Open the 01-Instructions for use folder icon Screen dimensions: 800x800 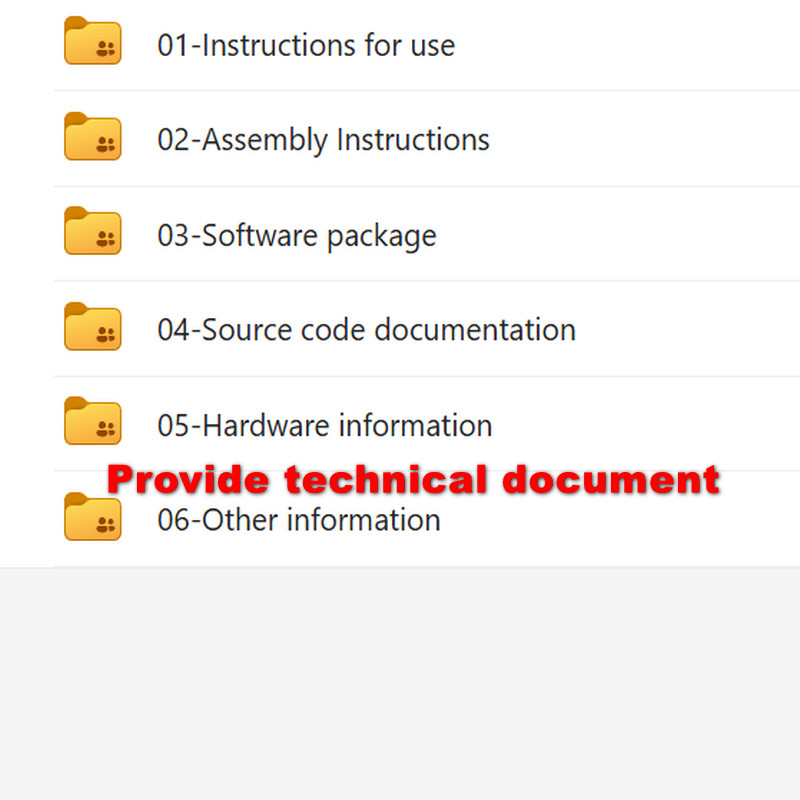click(x=92, y=41)
